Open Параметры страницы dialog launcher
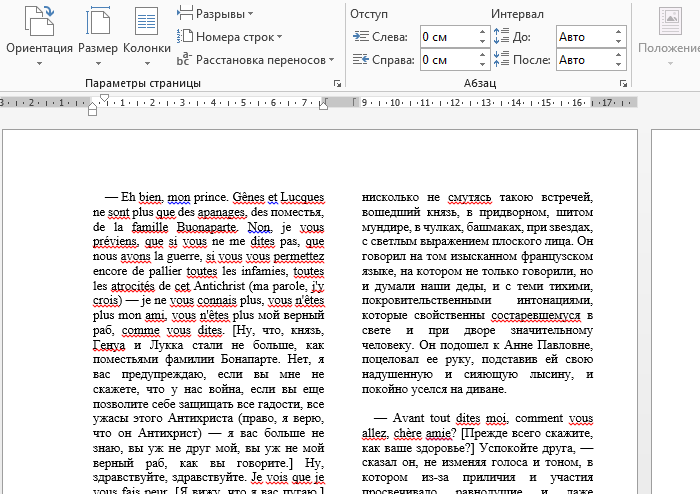 (x=338, y=83)
